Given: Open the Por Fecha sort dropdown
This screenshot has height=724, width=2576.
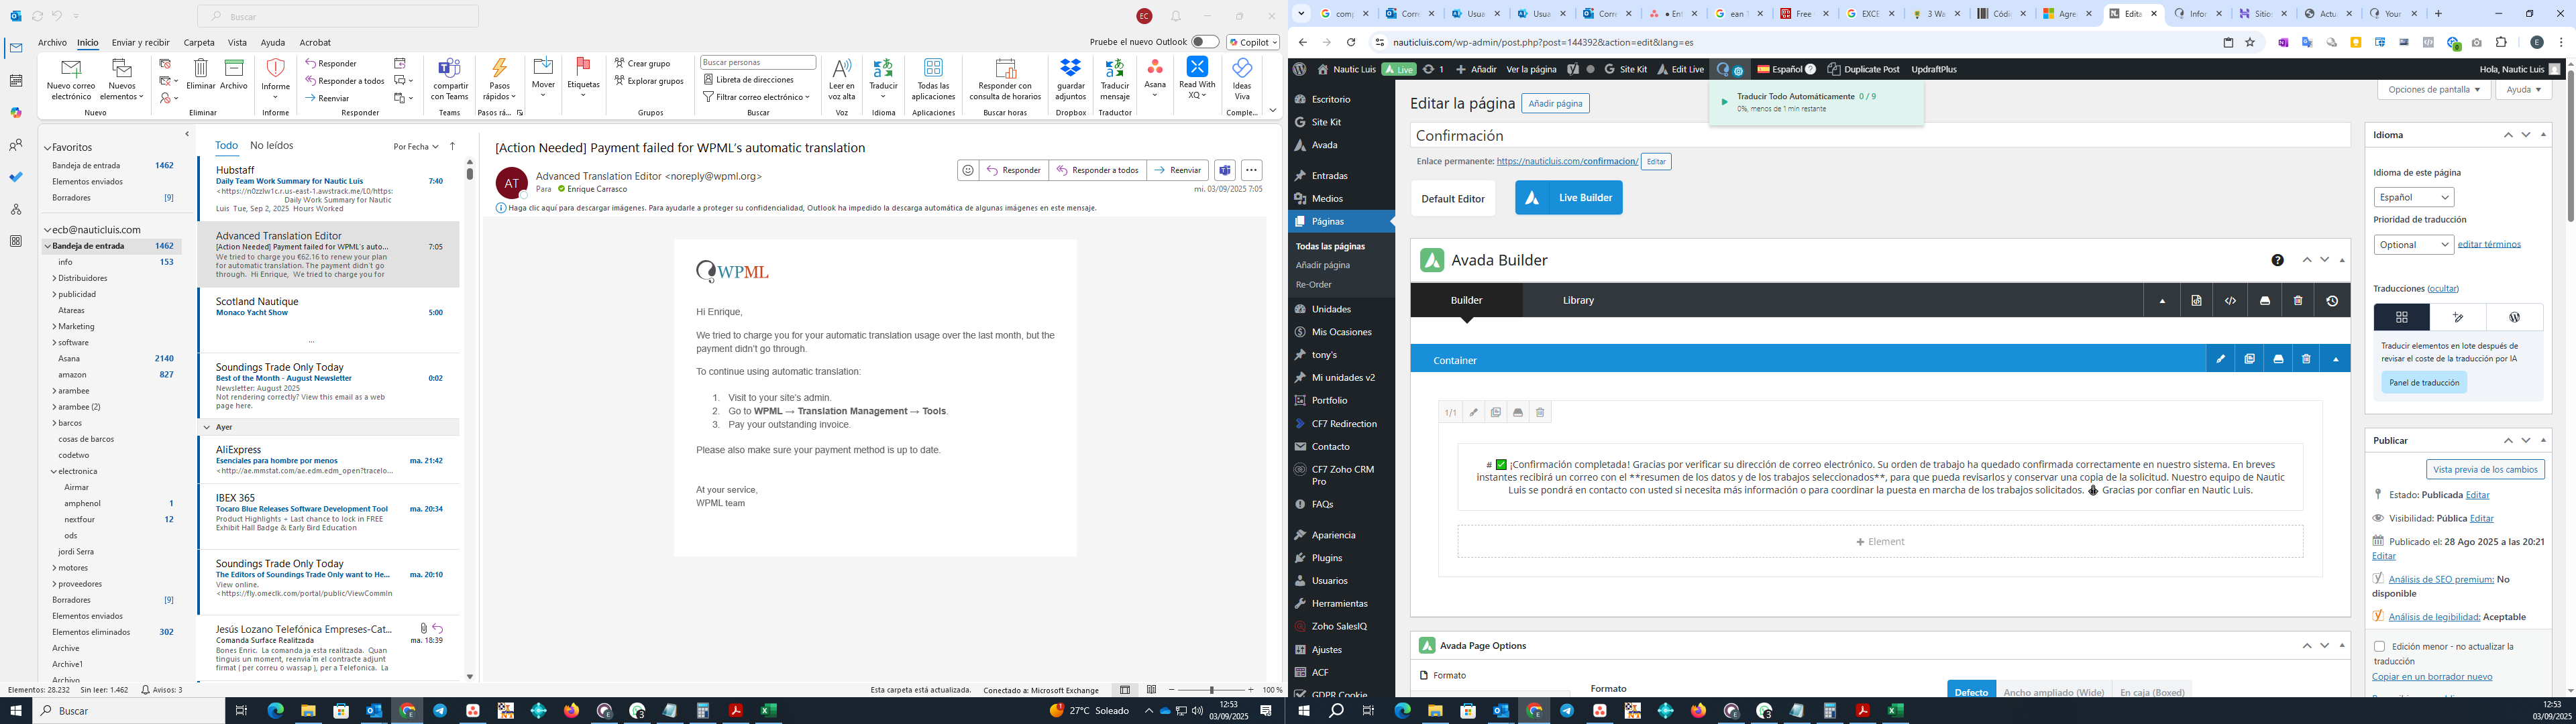Looking at the screenshot, I should [416, 147].
